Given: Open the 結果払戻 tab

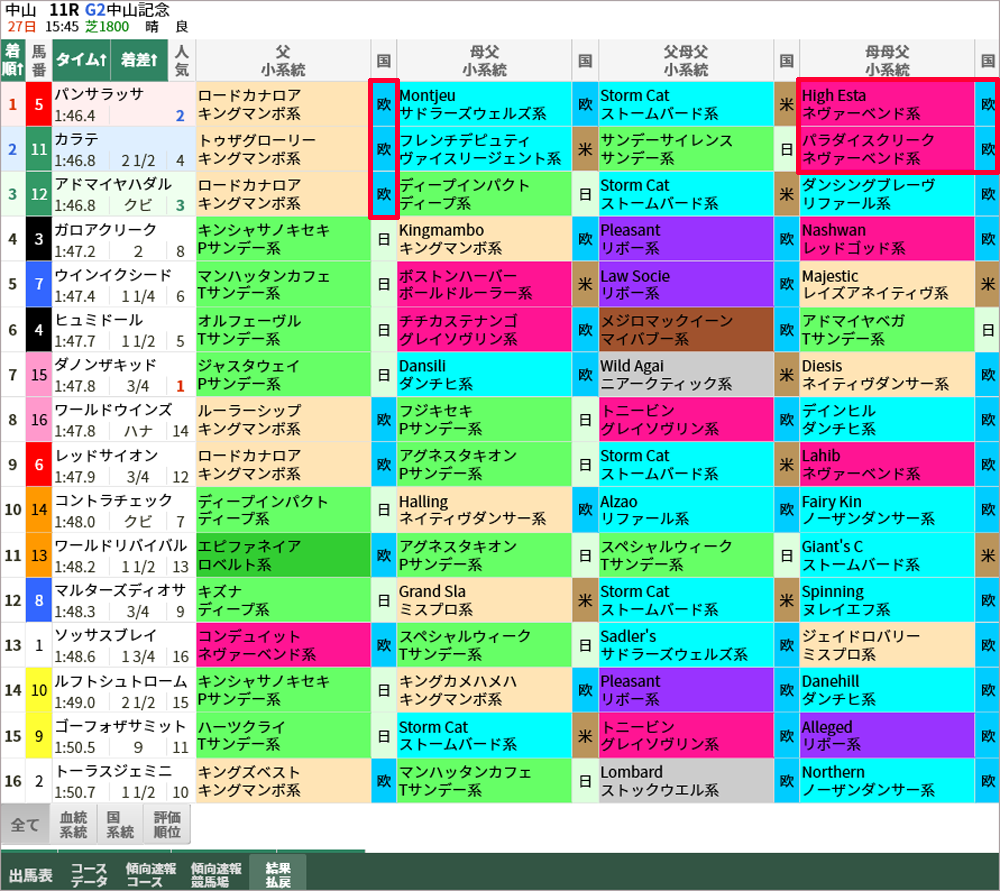Looking at the screenshot, I should pyautogui.click(x=278, y=874).
